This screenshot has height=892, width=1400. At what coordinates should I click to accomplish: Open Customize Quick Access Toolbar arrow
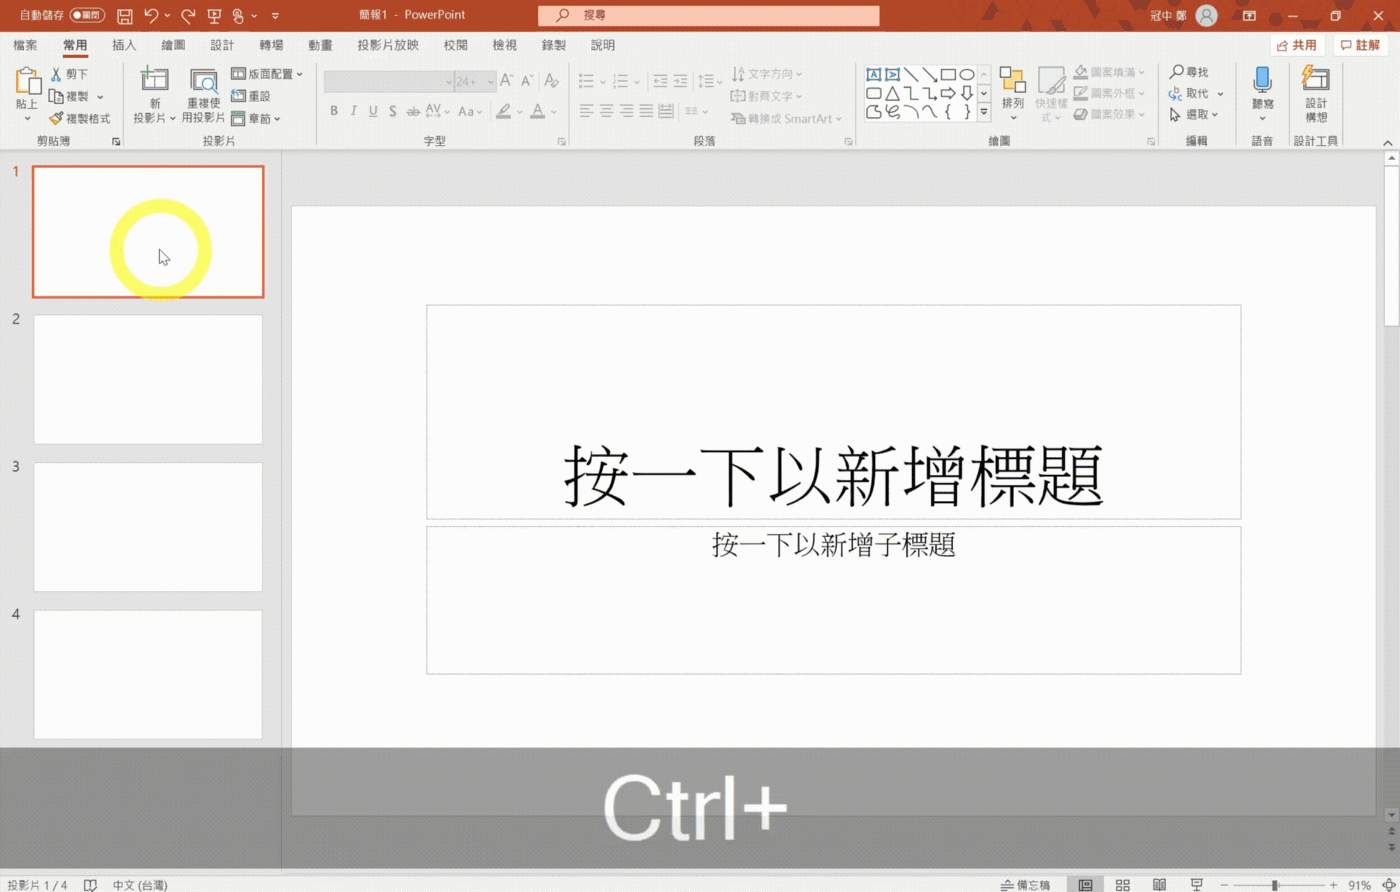(x=275, y=16)
